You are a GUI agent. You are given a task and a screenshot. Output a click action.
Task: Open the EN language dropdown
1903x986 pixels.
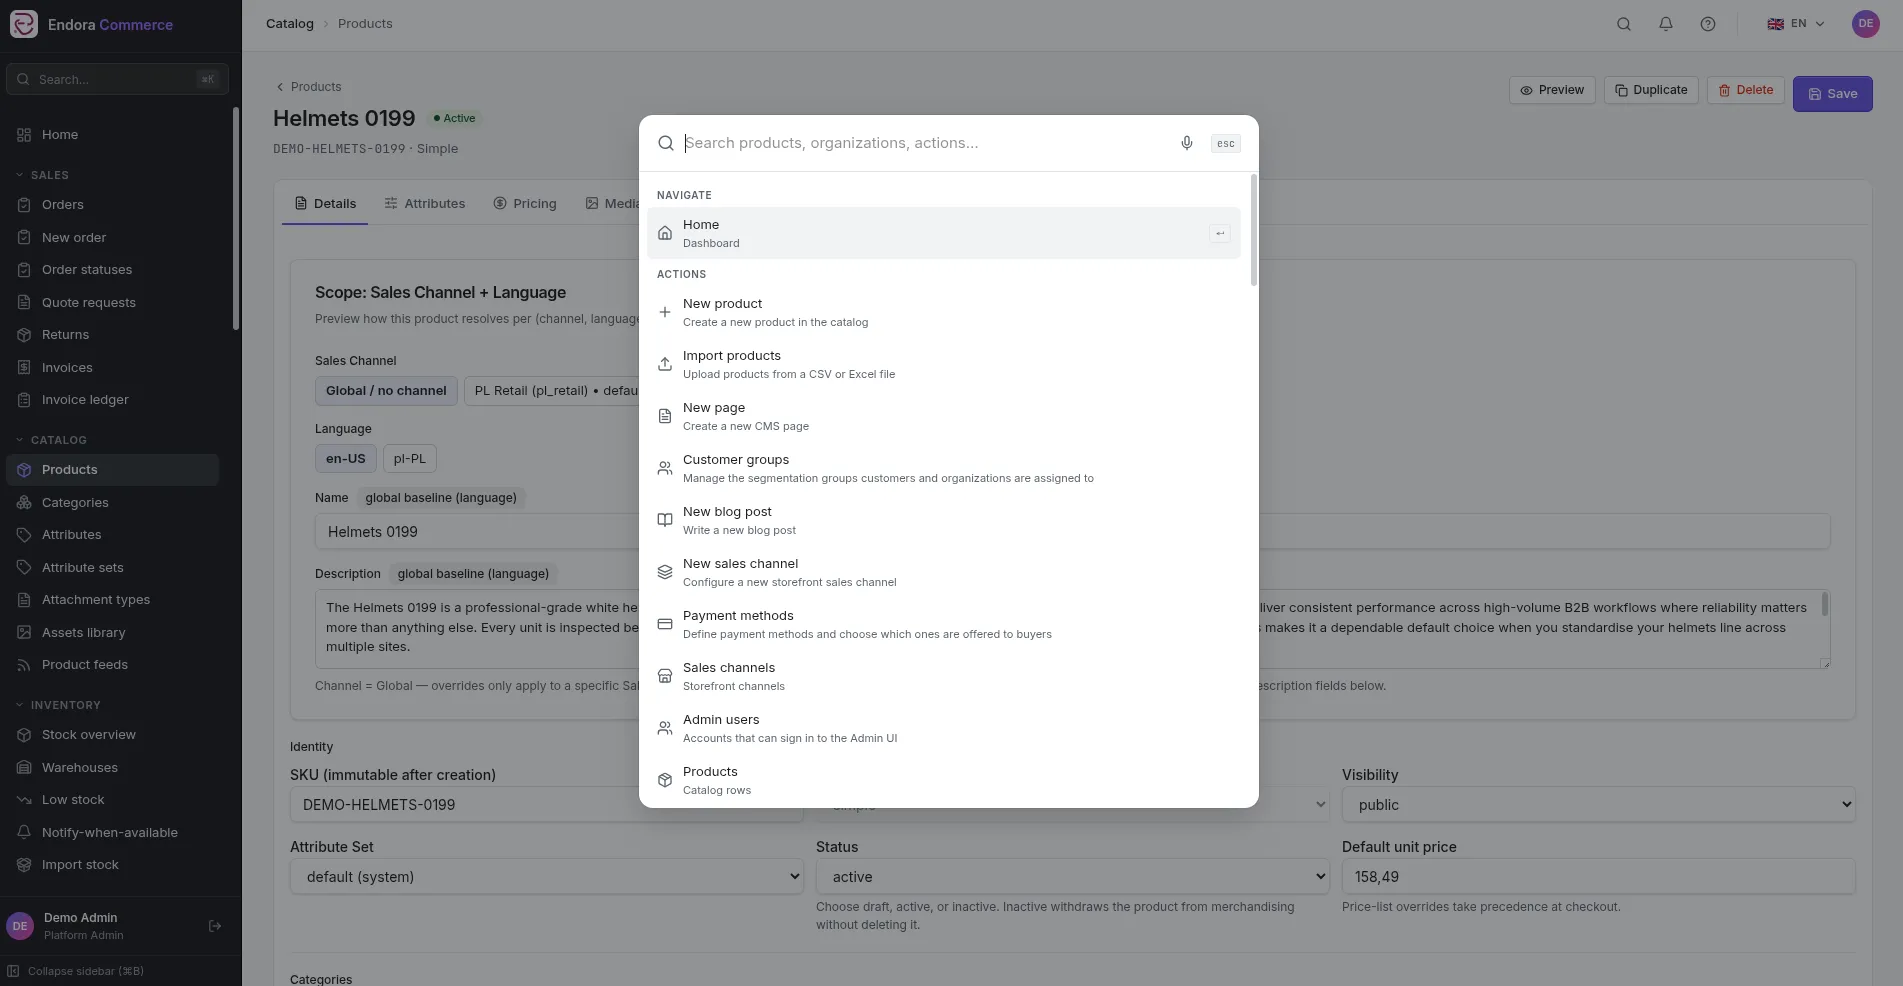pyautogui.click(x=1796, y=24)
